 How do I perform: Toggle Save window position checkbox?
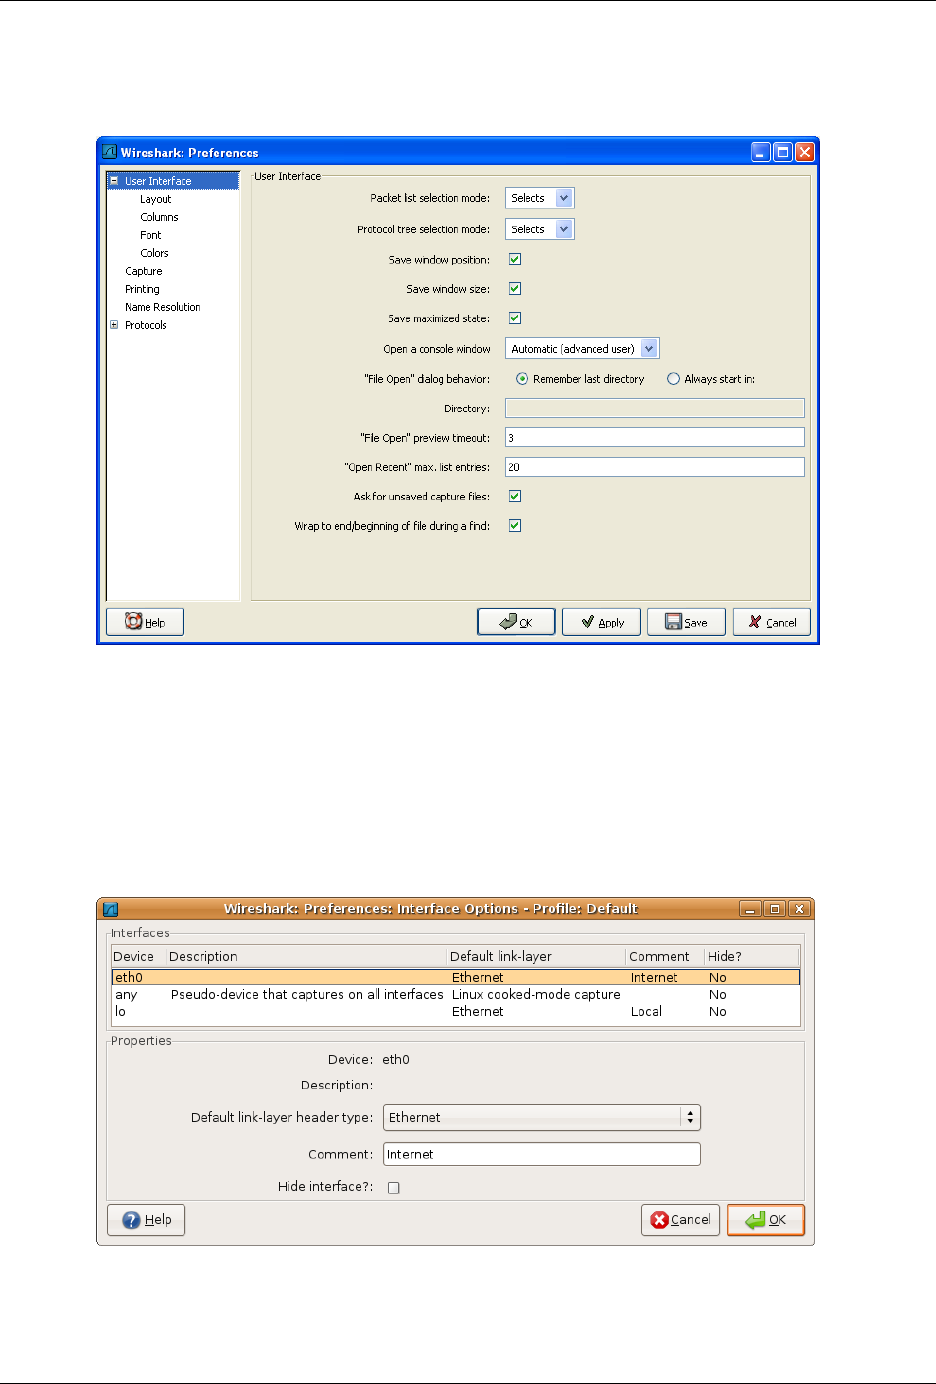coord(515,259)
